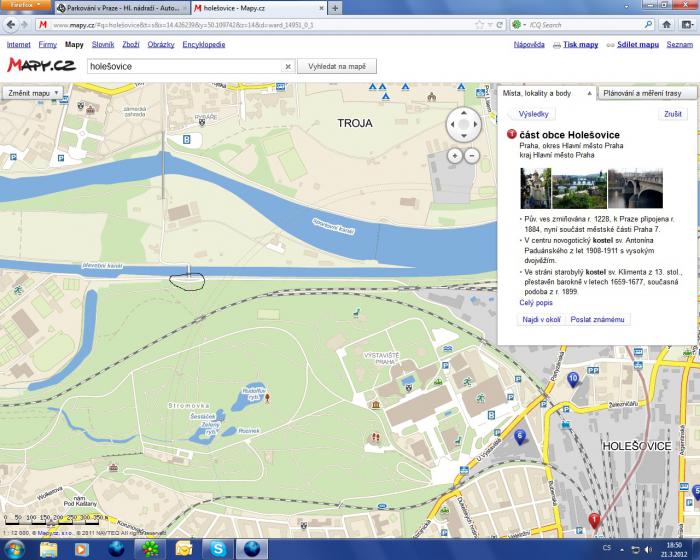Open Skype from the taskbar
700x560 pixels.
pyautogui.click(x=217, y=548)
